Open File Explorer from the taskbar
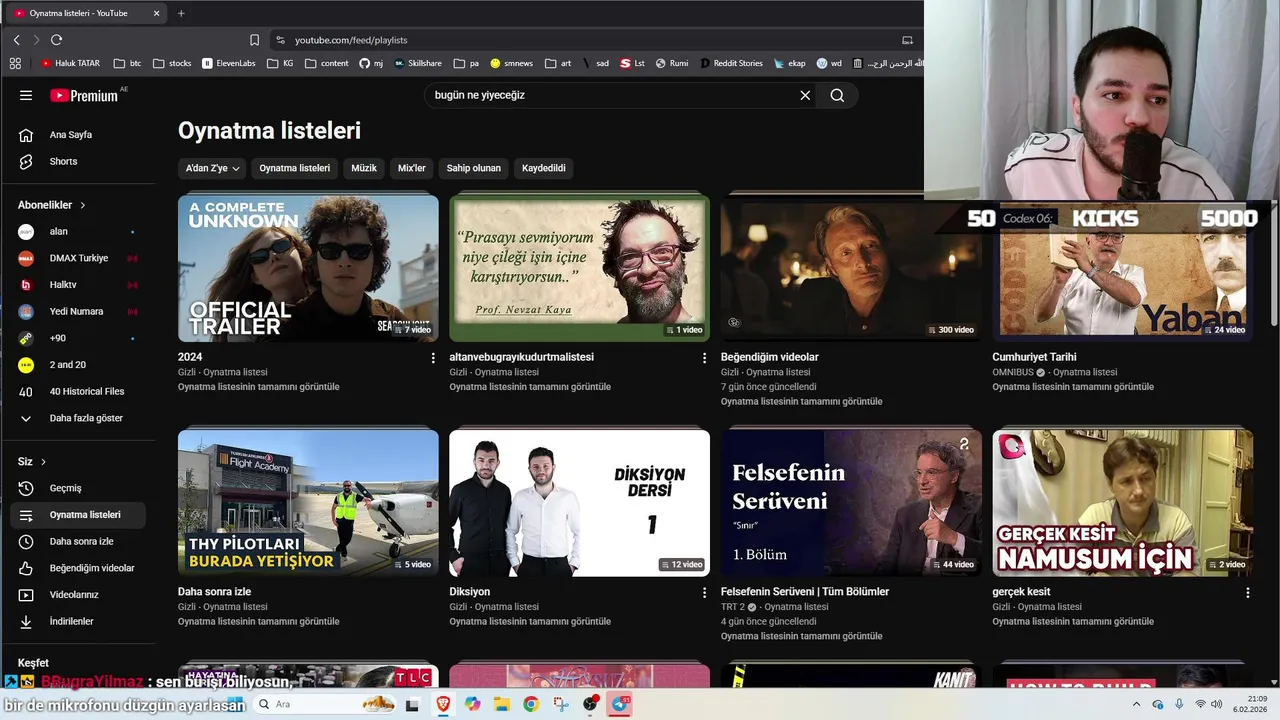The image size is (1280, 720). [501, 704]
